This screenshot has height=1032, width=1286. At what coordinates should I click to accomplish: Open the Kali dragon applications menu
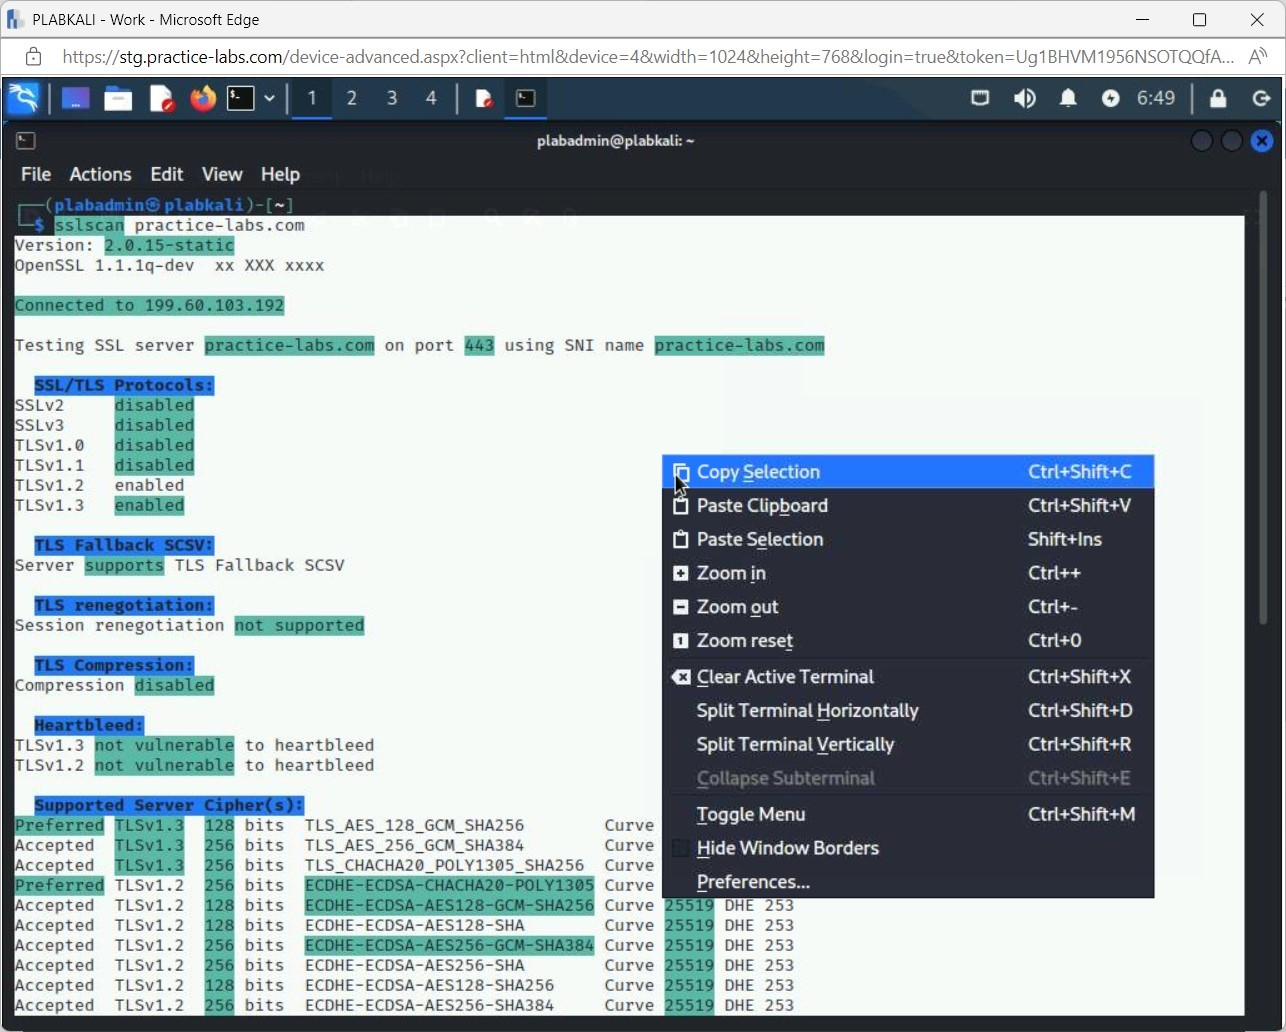point(23,98)
